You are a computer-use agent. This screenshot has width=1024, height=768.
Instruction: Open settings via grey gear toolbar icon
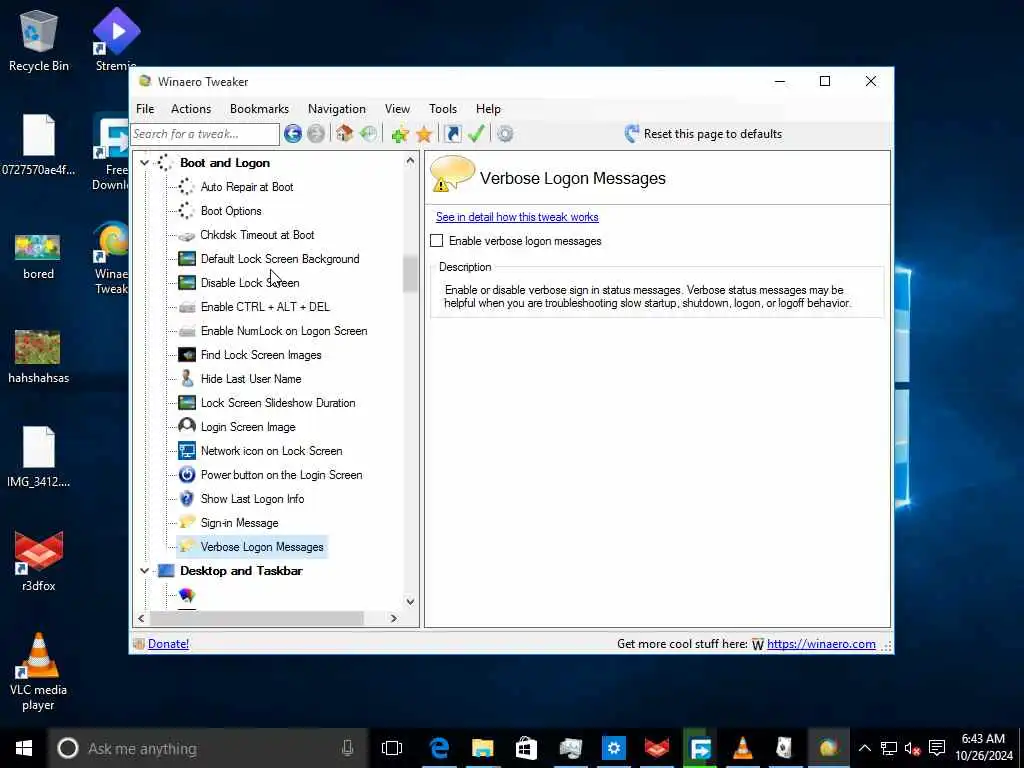tap(505, 134)
